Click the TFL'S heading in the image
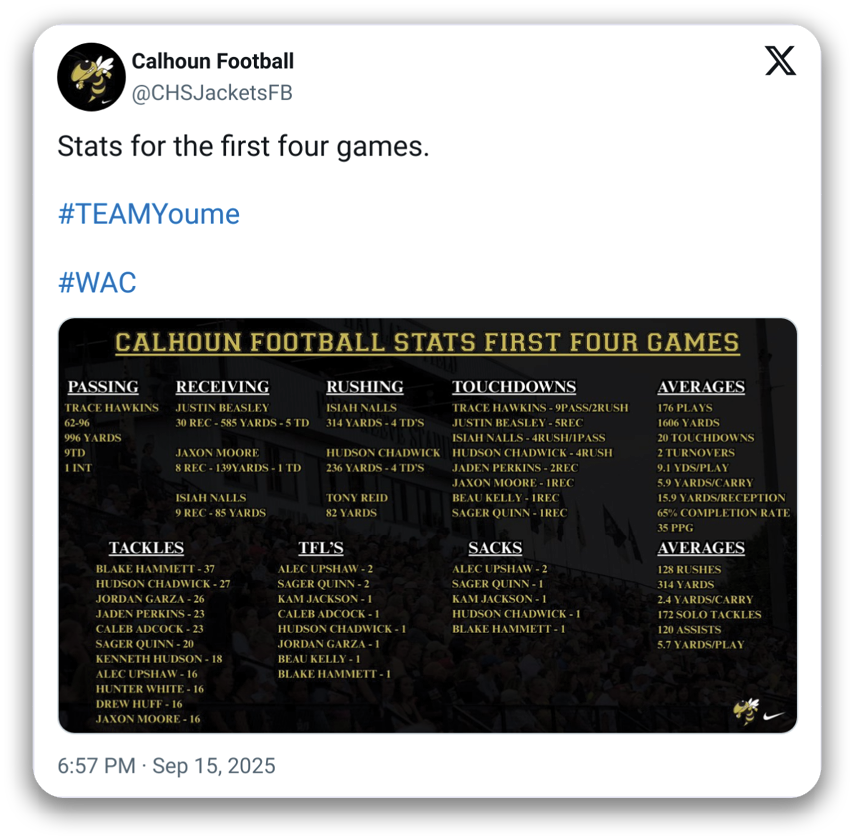 coord(320,548)
